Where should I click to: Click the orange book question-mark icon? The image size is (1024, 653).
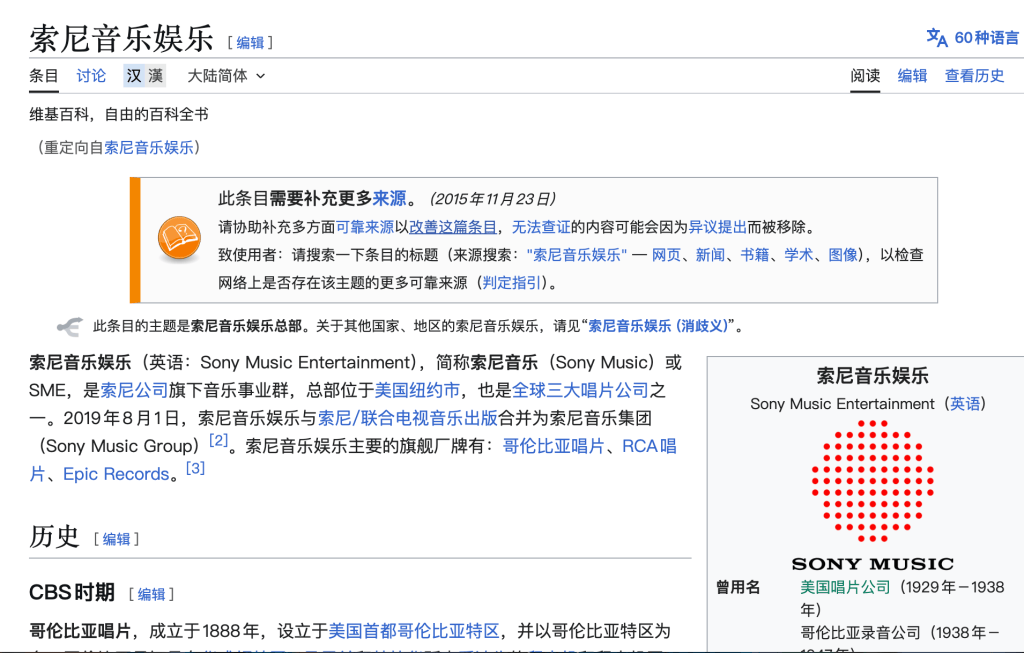click(179, 238)
